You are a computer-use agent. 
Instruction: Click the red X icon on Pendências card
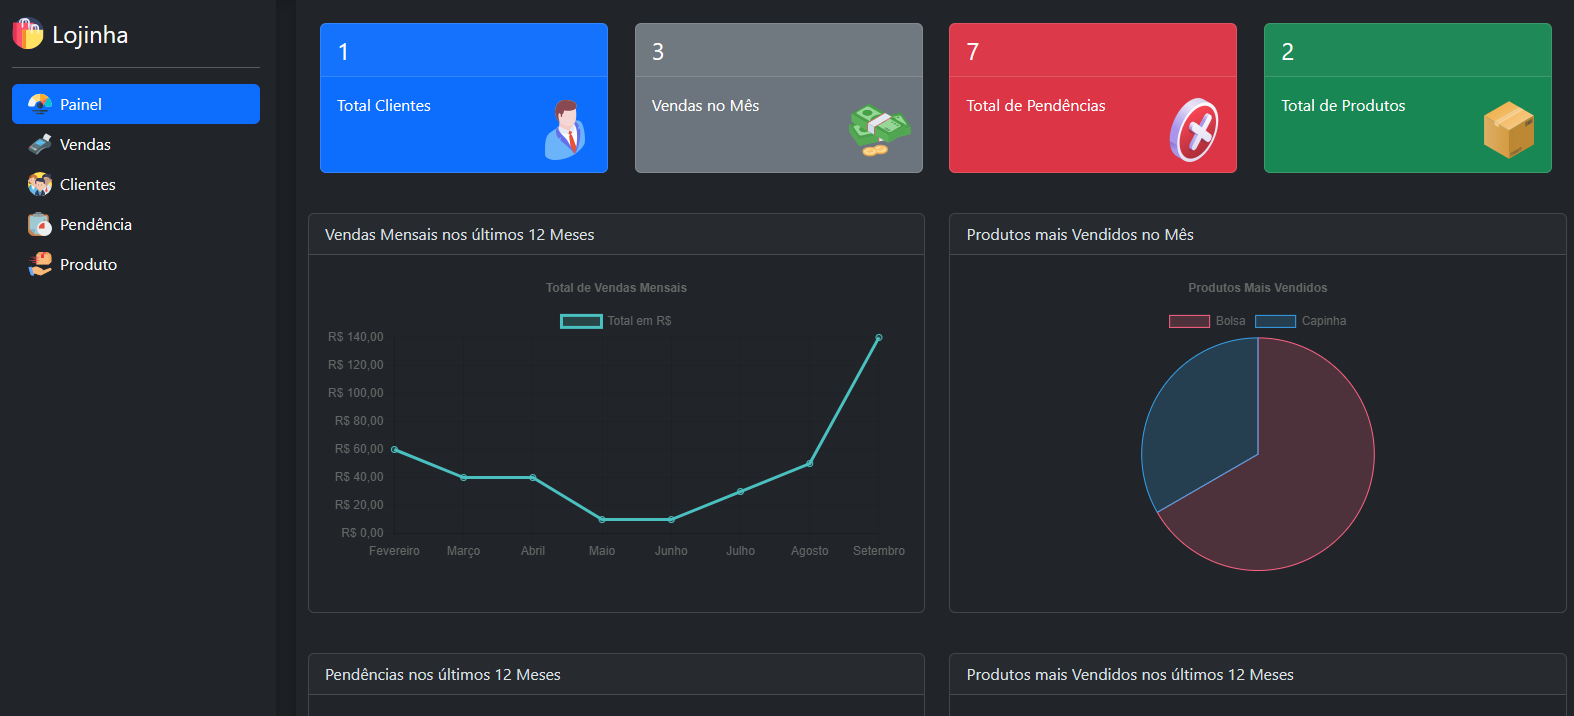[1194, 130]
